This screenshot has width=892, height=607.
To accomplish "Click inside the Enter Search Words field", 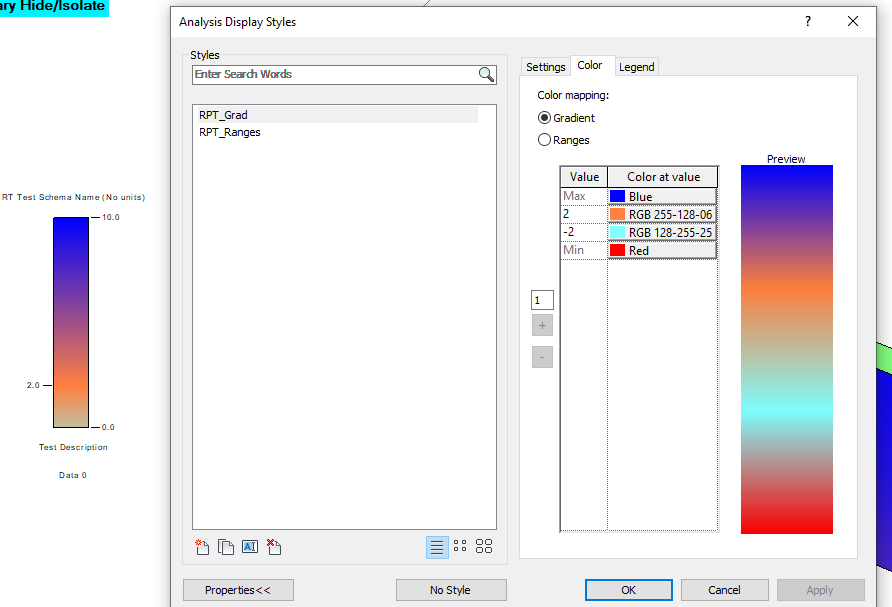I will click(330, 74).
